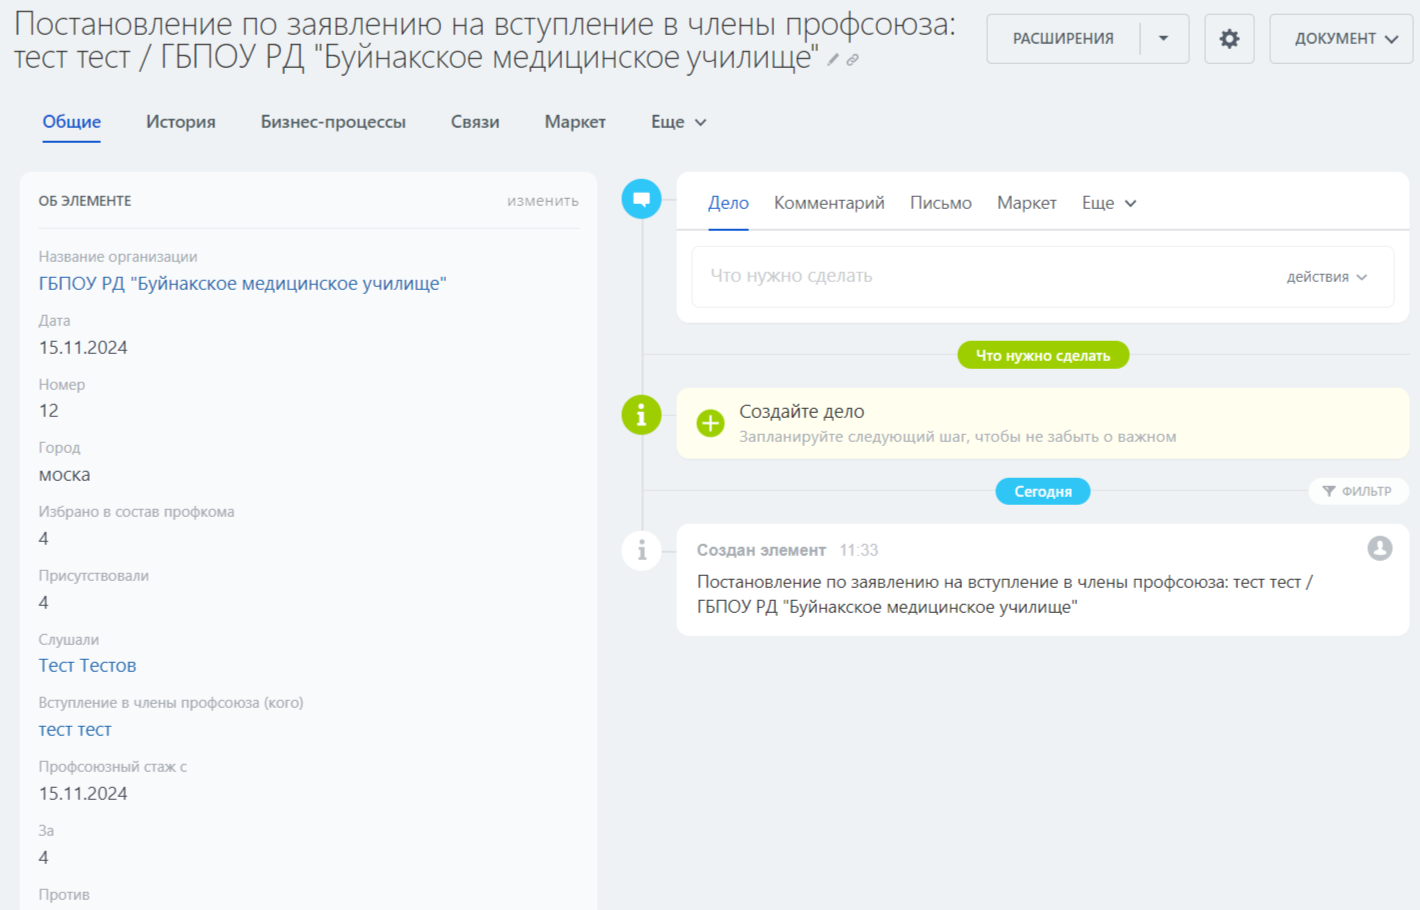
Task: Click the green info timeline icon
Action: [x=641, y=414]
